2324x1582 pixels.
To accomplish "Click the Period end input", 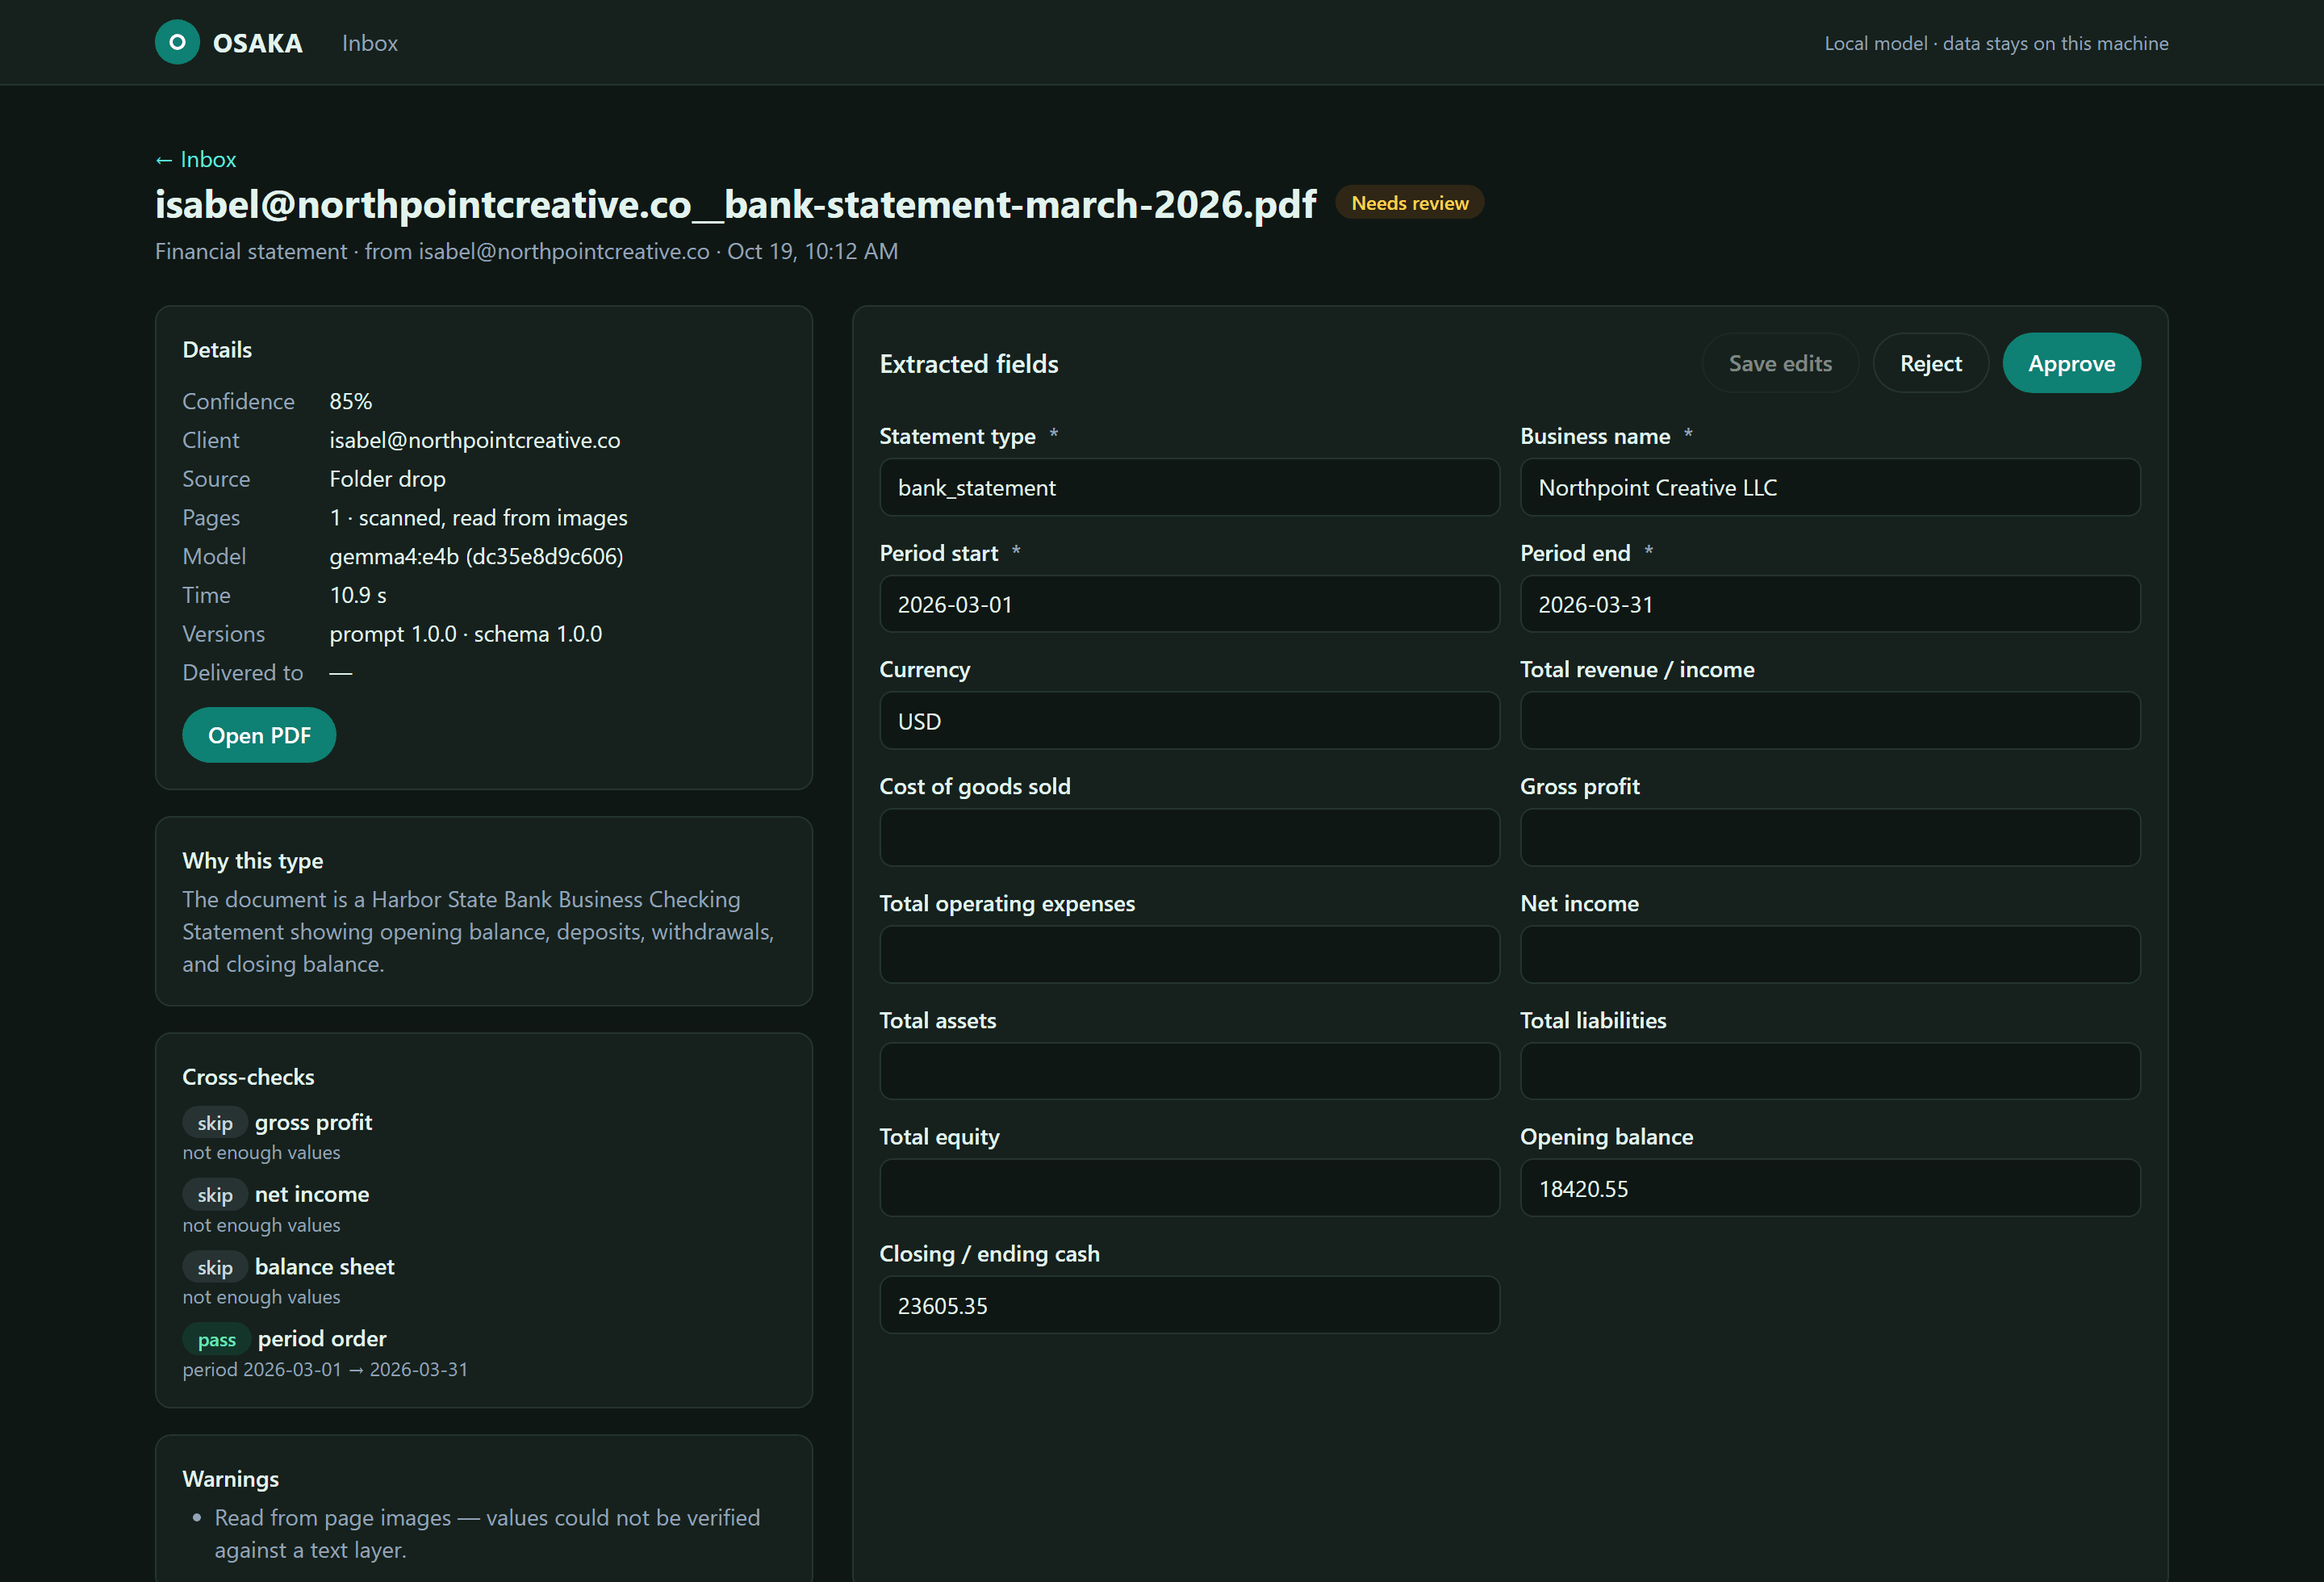I will point(1829,604).
